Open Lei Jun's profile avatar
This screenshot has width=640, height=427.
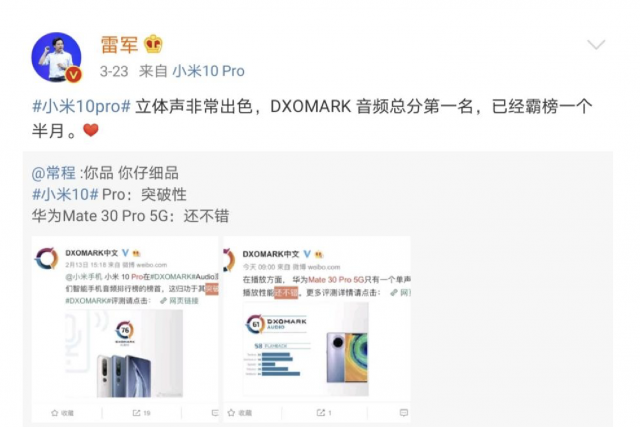[56, 57]
